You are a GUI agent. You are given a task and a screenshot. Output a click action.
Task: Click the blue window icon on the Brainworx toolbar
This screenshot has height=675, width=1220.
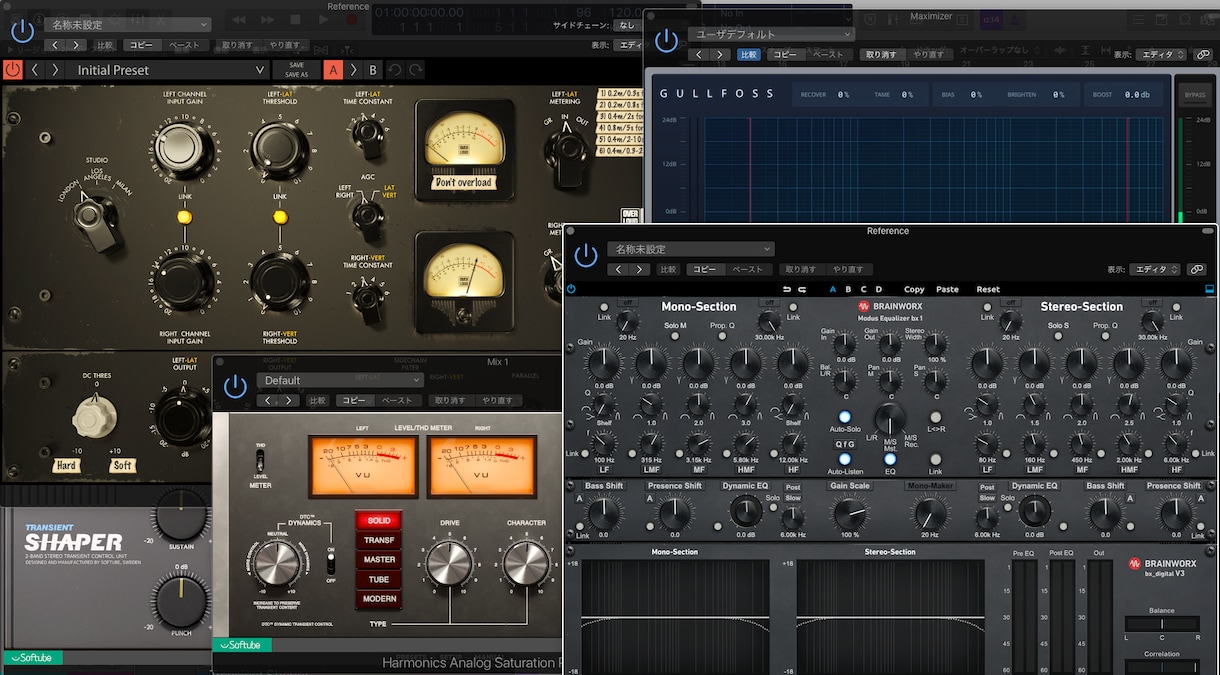[x=1209, y=289]
